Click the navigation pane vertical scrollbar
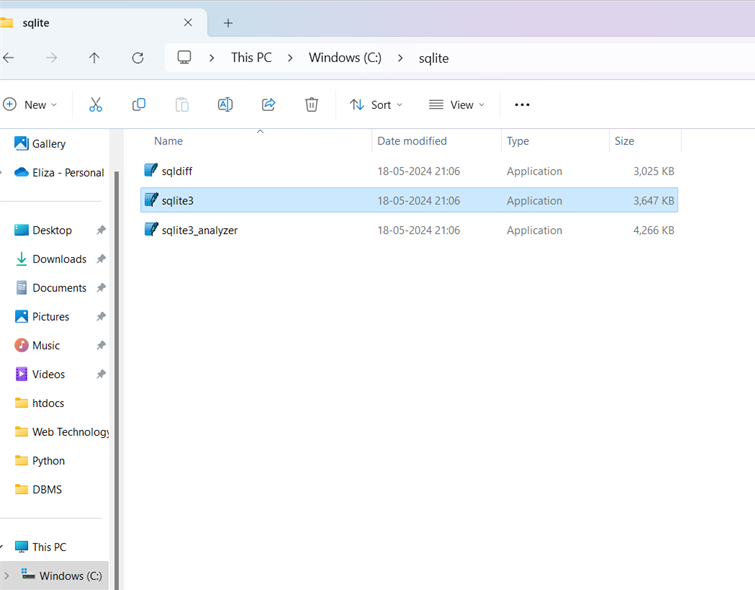This screenshot has height=590, width=755. (x=116, y=380)
